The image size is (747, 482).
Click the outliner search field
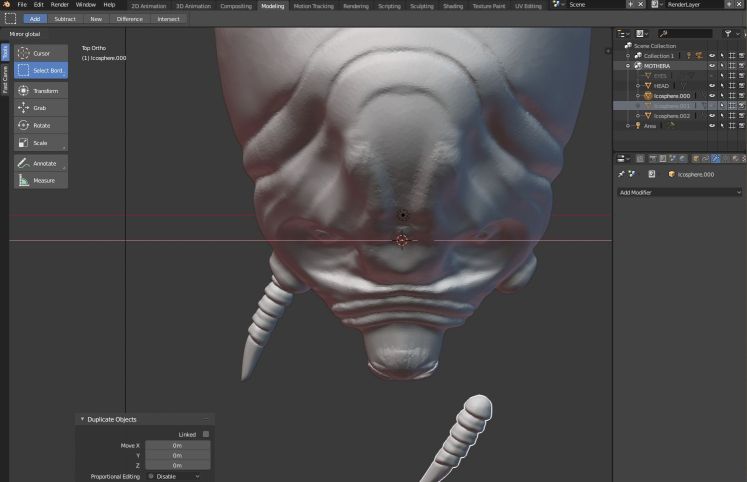tap(685, 33)
